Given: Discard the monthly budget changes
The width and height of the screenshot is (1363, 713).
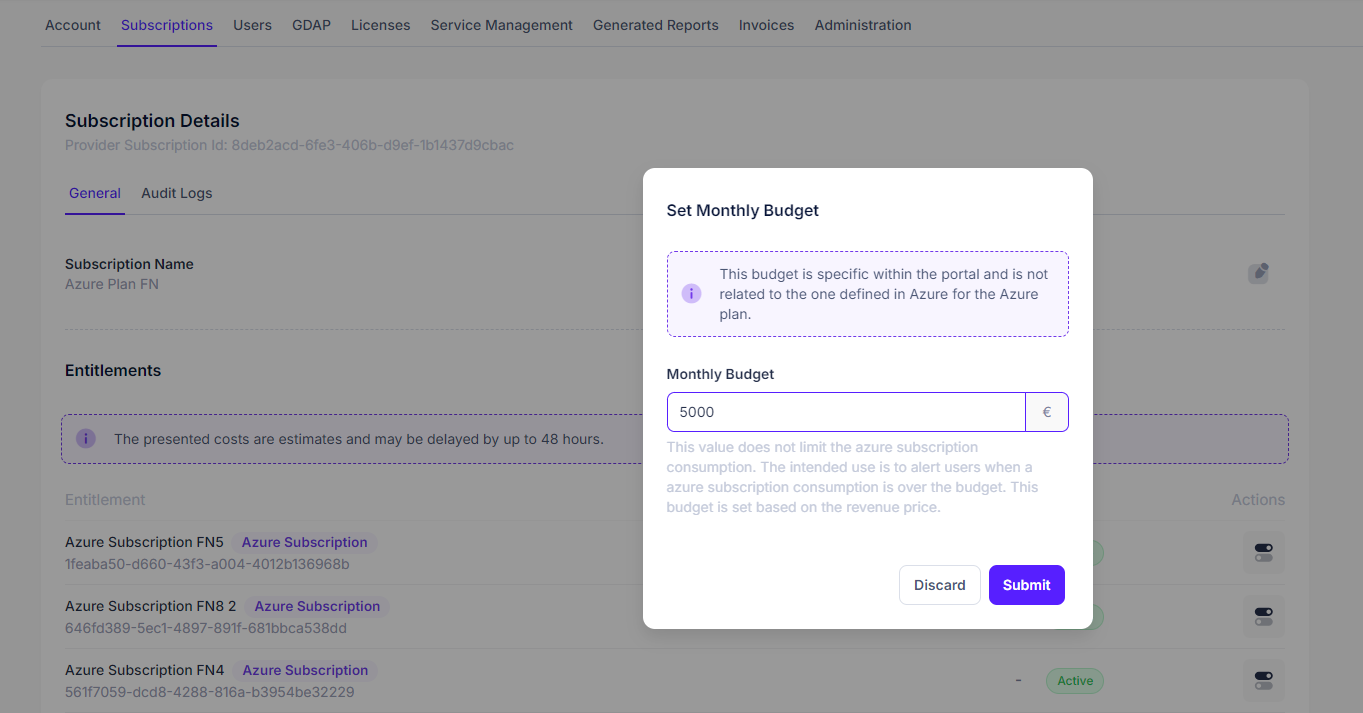Looking at the screenshot, I should click(x=939, y=585).
